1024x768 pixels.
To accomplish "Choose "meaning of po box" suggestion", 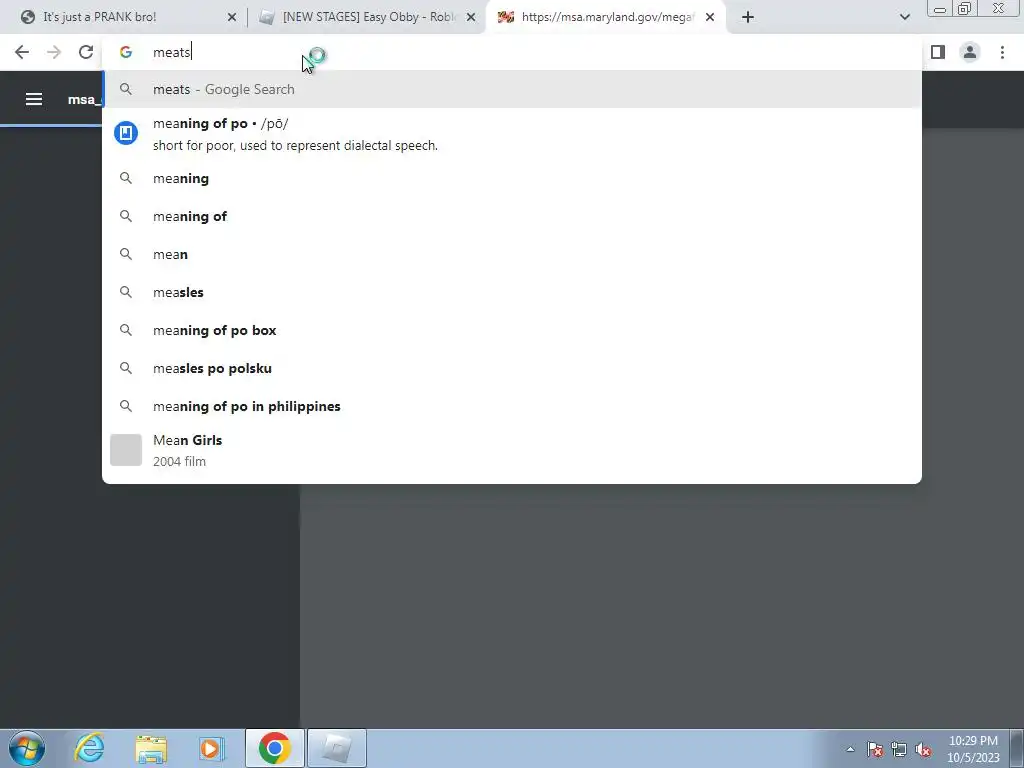I will click(x=512, y=330).
